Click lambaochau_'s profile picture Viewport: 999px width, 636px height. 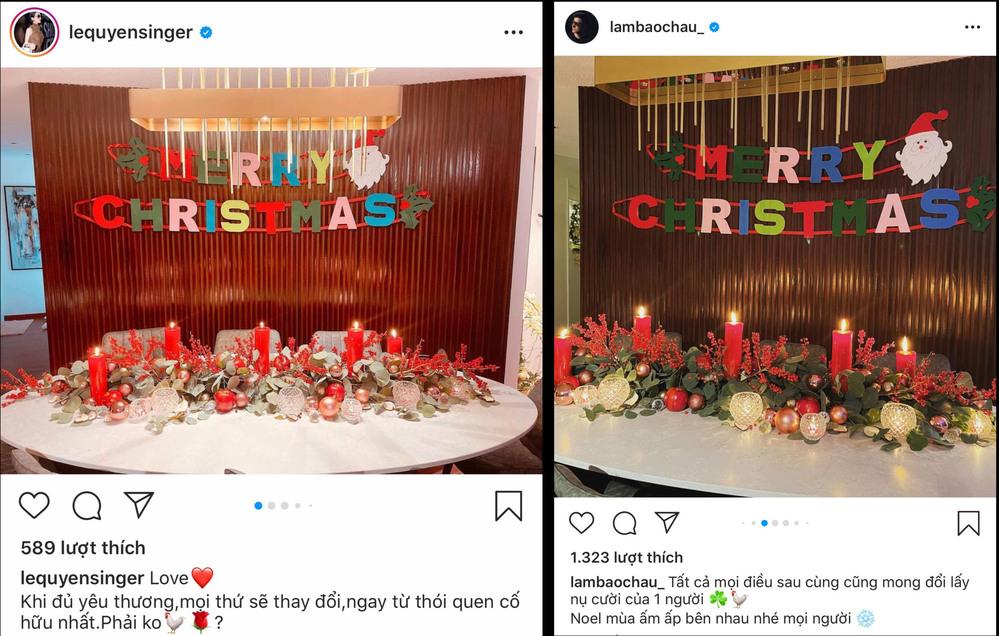pyautogui.click(x=583, y=26)
